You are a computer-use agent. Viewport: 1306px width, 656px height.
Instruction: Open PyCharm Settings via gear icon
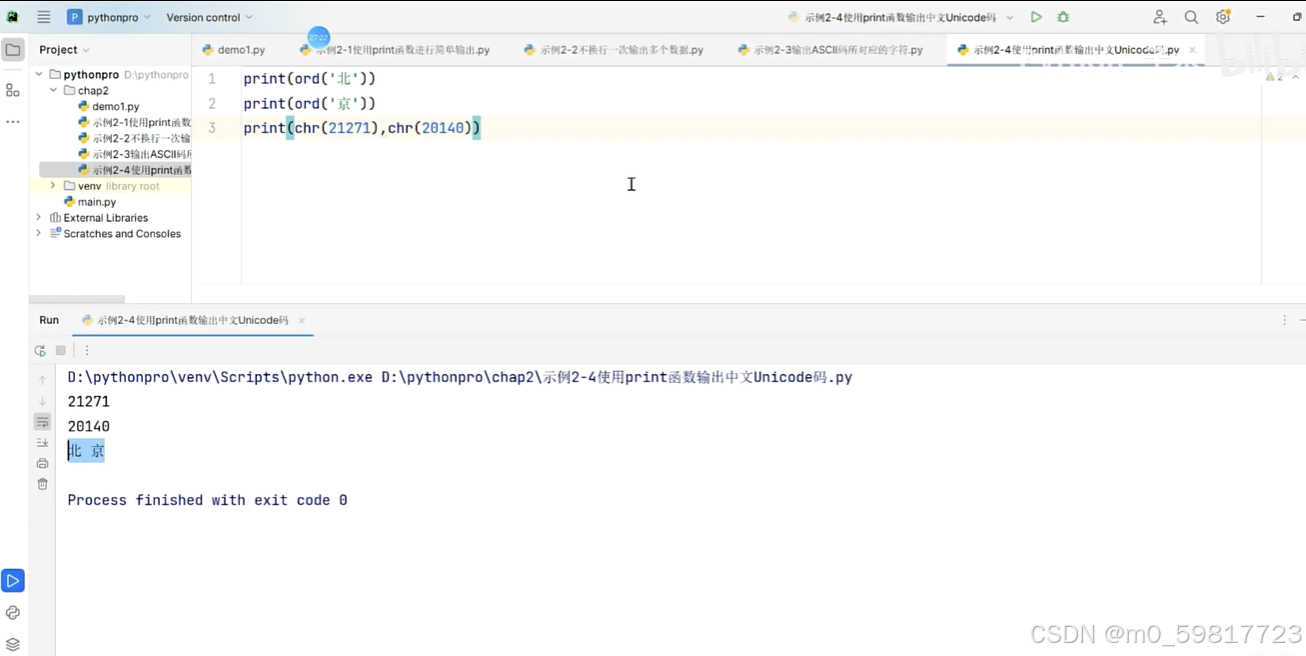[x=1222, y=16]
